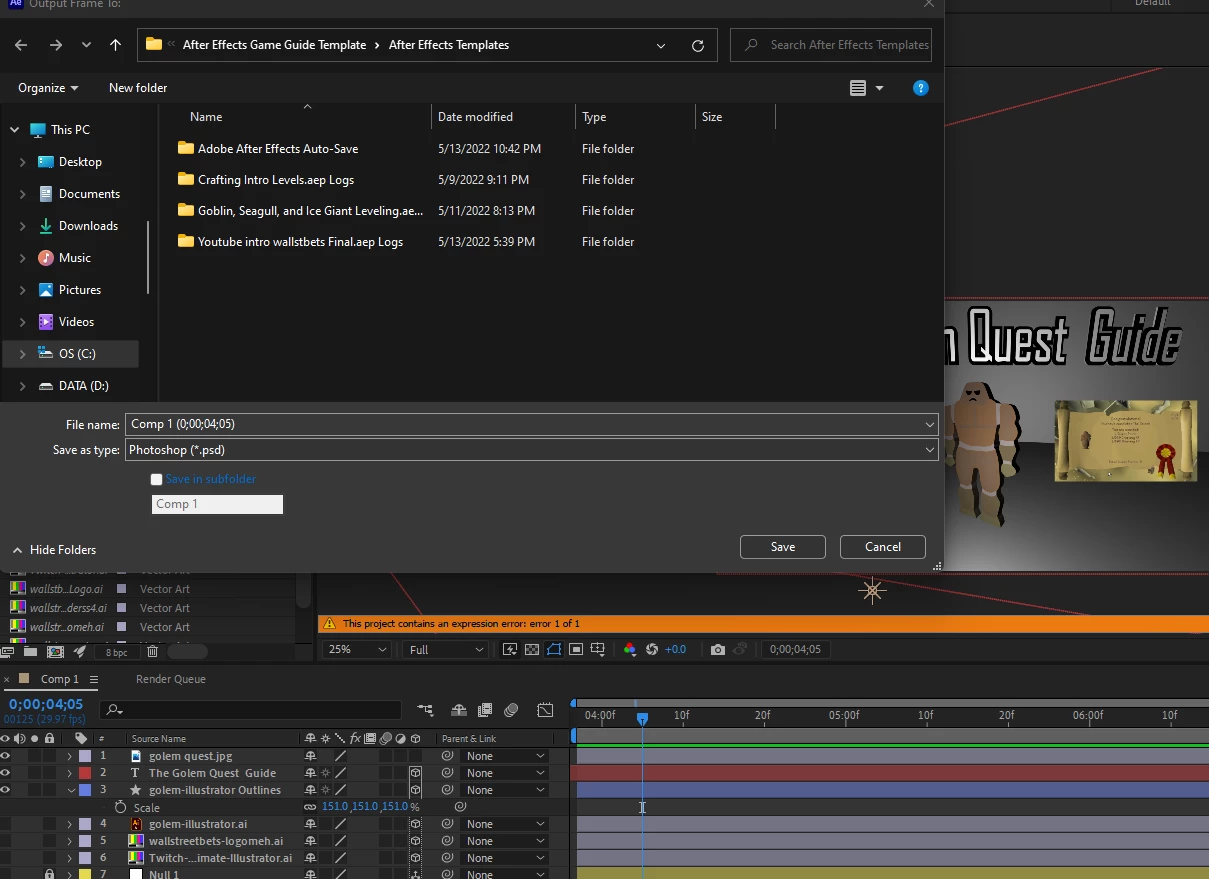Click the Cancel button

pos(883,547)
